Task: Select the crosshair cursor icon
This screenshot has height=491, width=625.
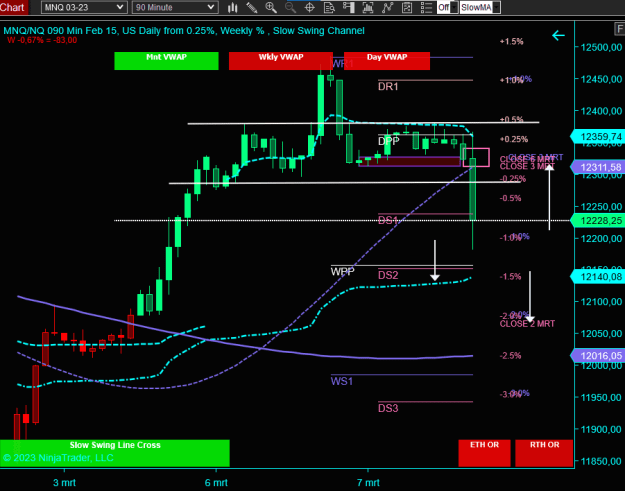Action: click(x=310, y=7)
